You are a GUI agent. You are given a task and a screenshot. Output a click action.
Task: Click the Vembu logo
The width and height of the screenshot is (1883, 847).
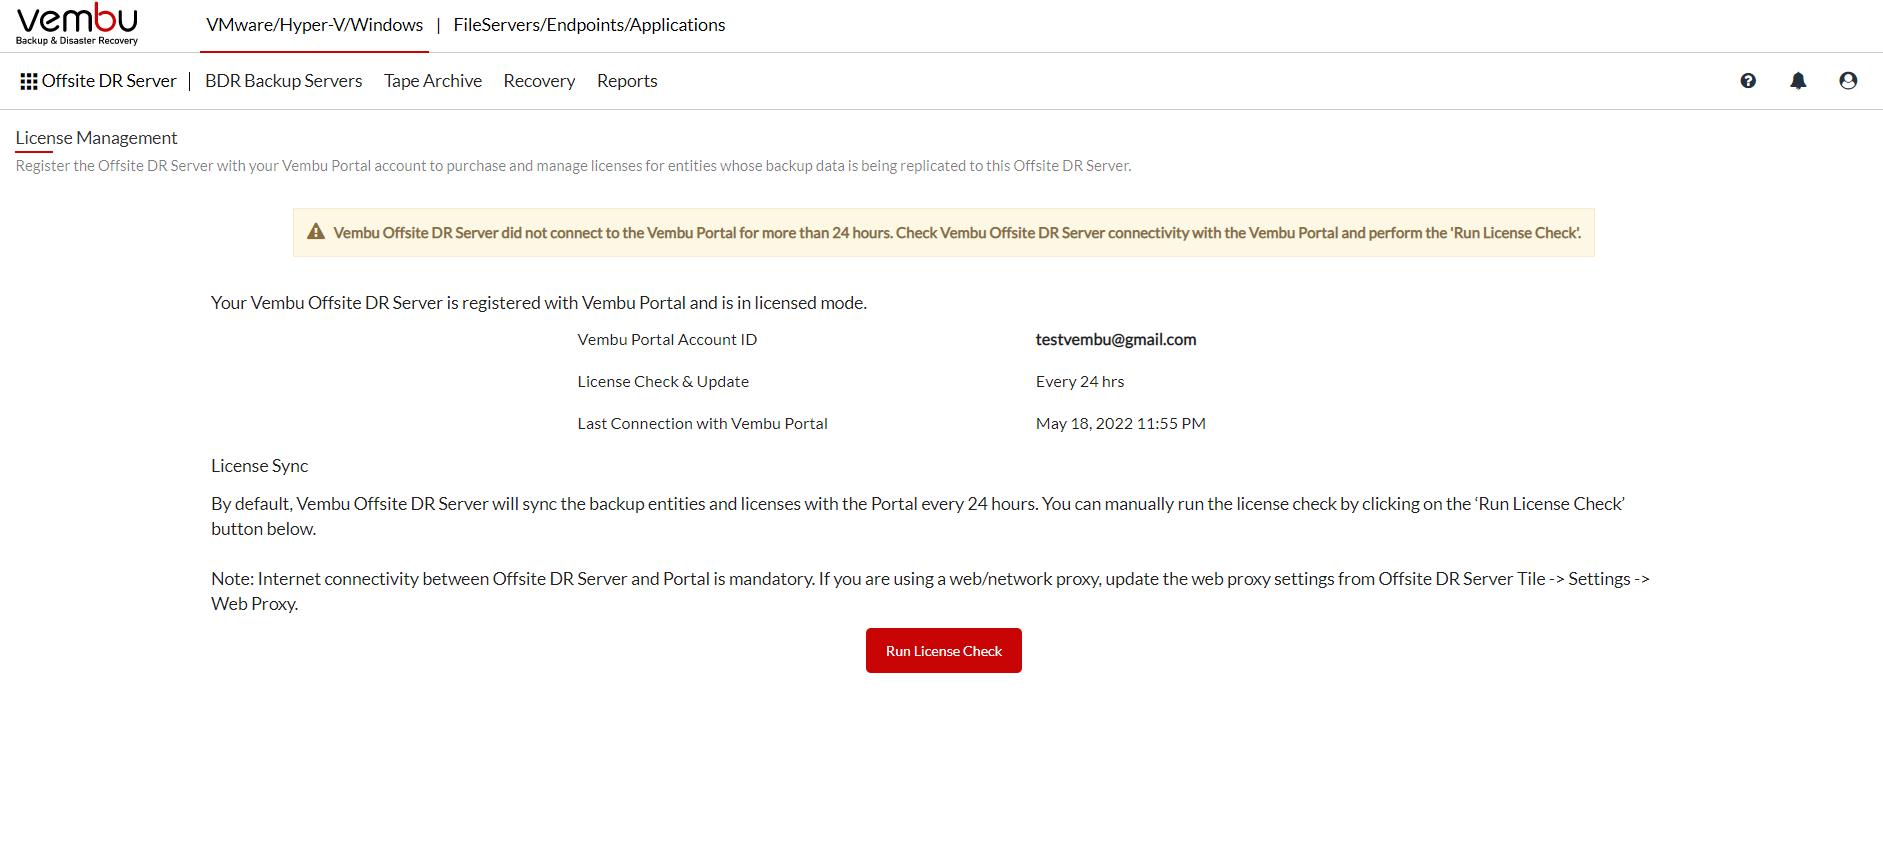77,24
